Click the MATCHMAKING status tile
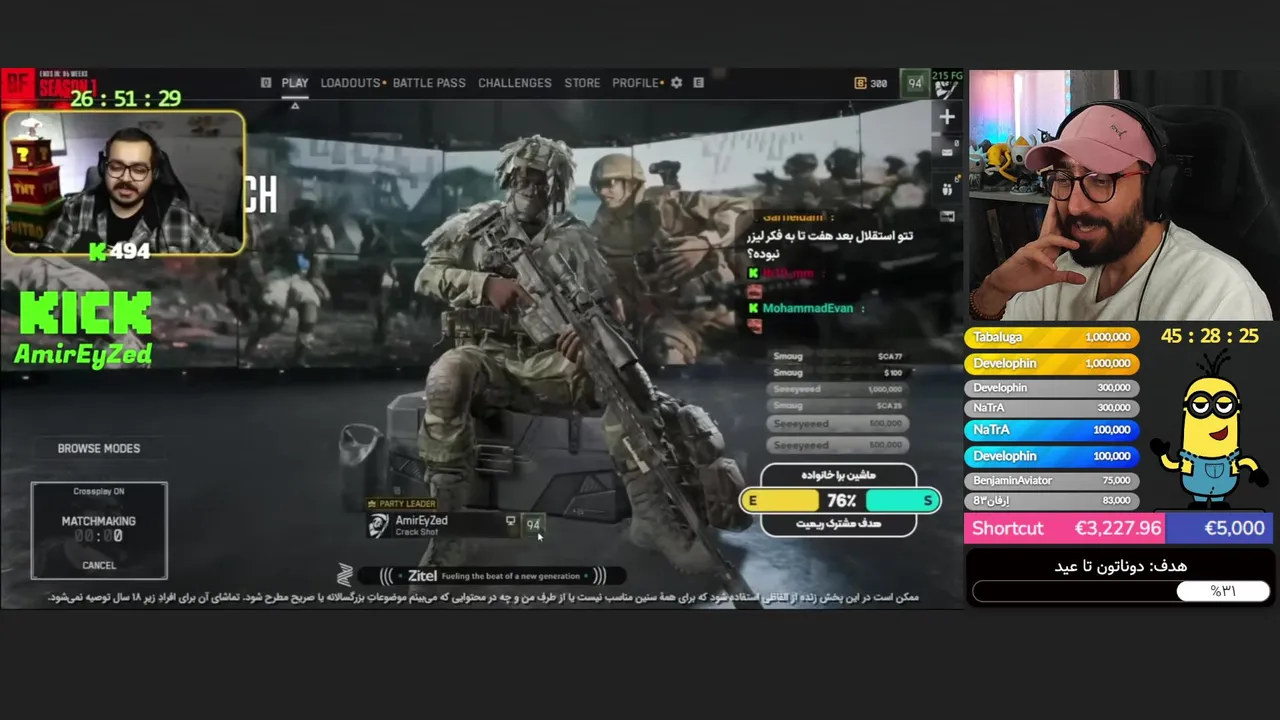The width and height of the screenshot is (1280, 720). click(x=99, y=531)
